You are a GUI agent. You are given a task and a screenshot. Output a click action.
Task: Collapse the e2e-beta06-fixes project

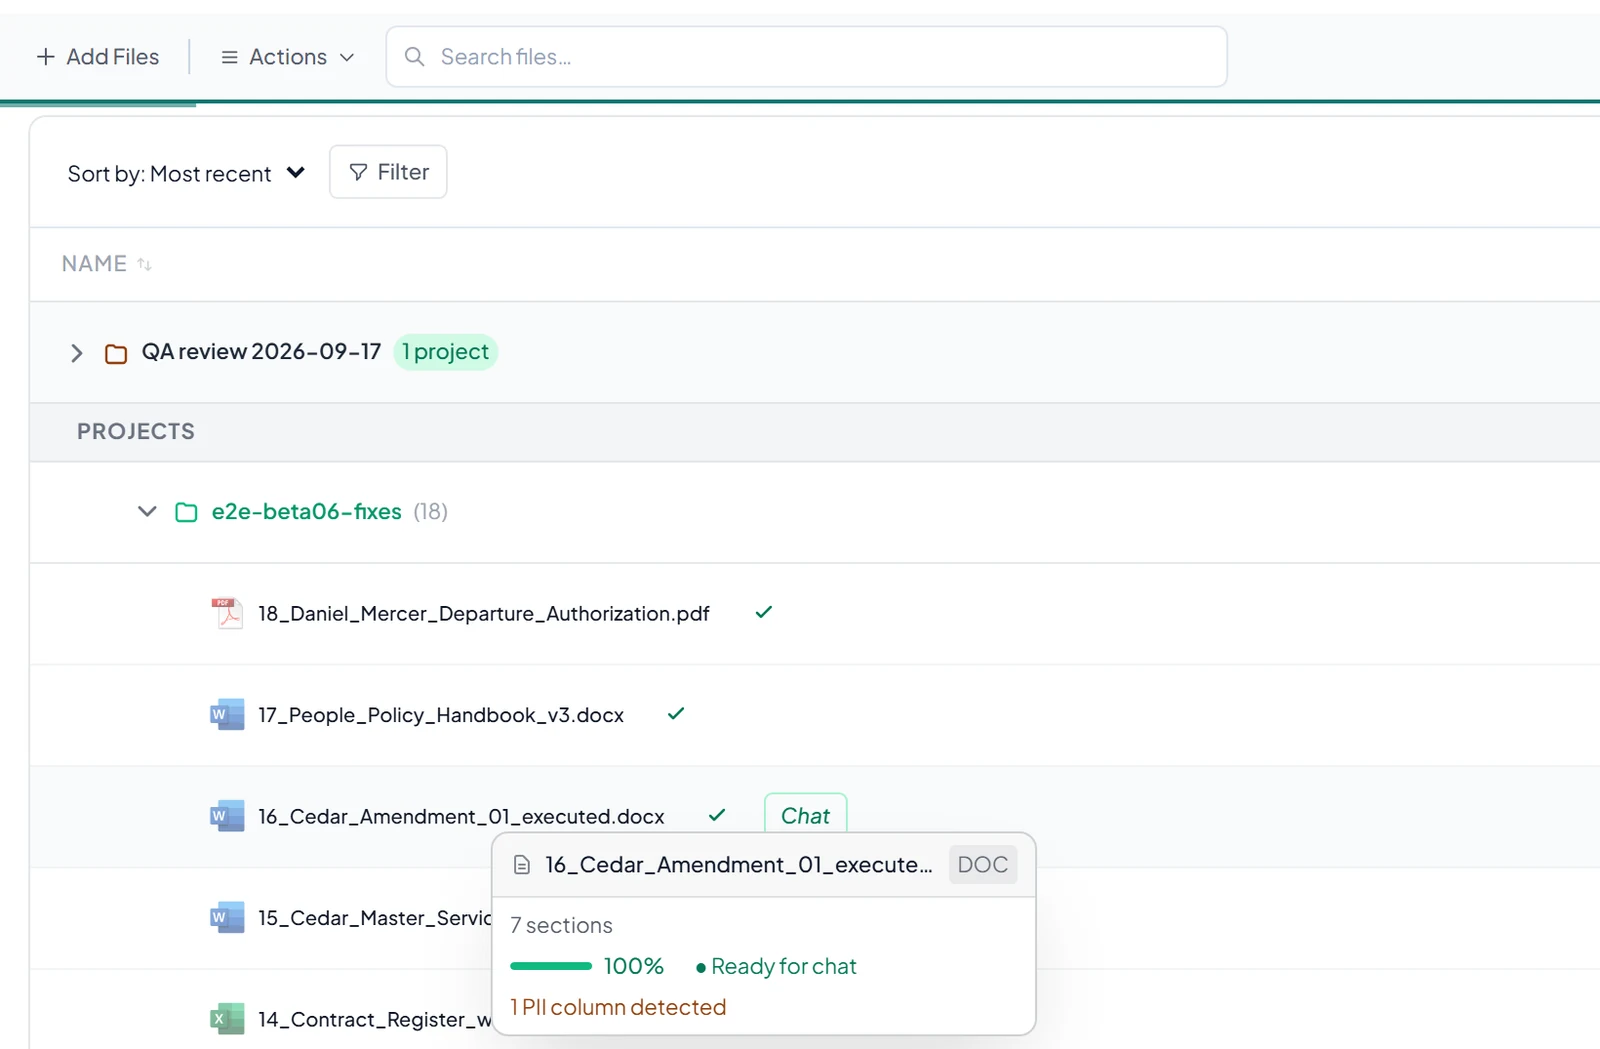(147, 512)
